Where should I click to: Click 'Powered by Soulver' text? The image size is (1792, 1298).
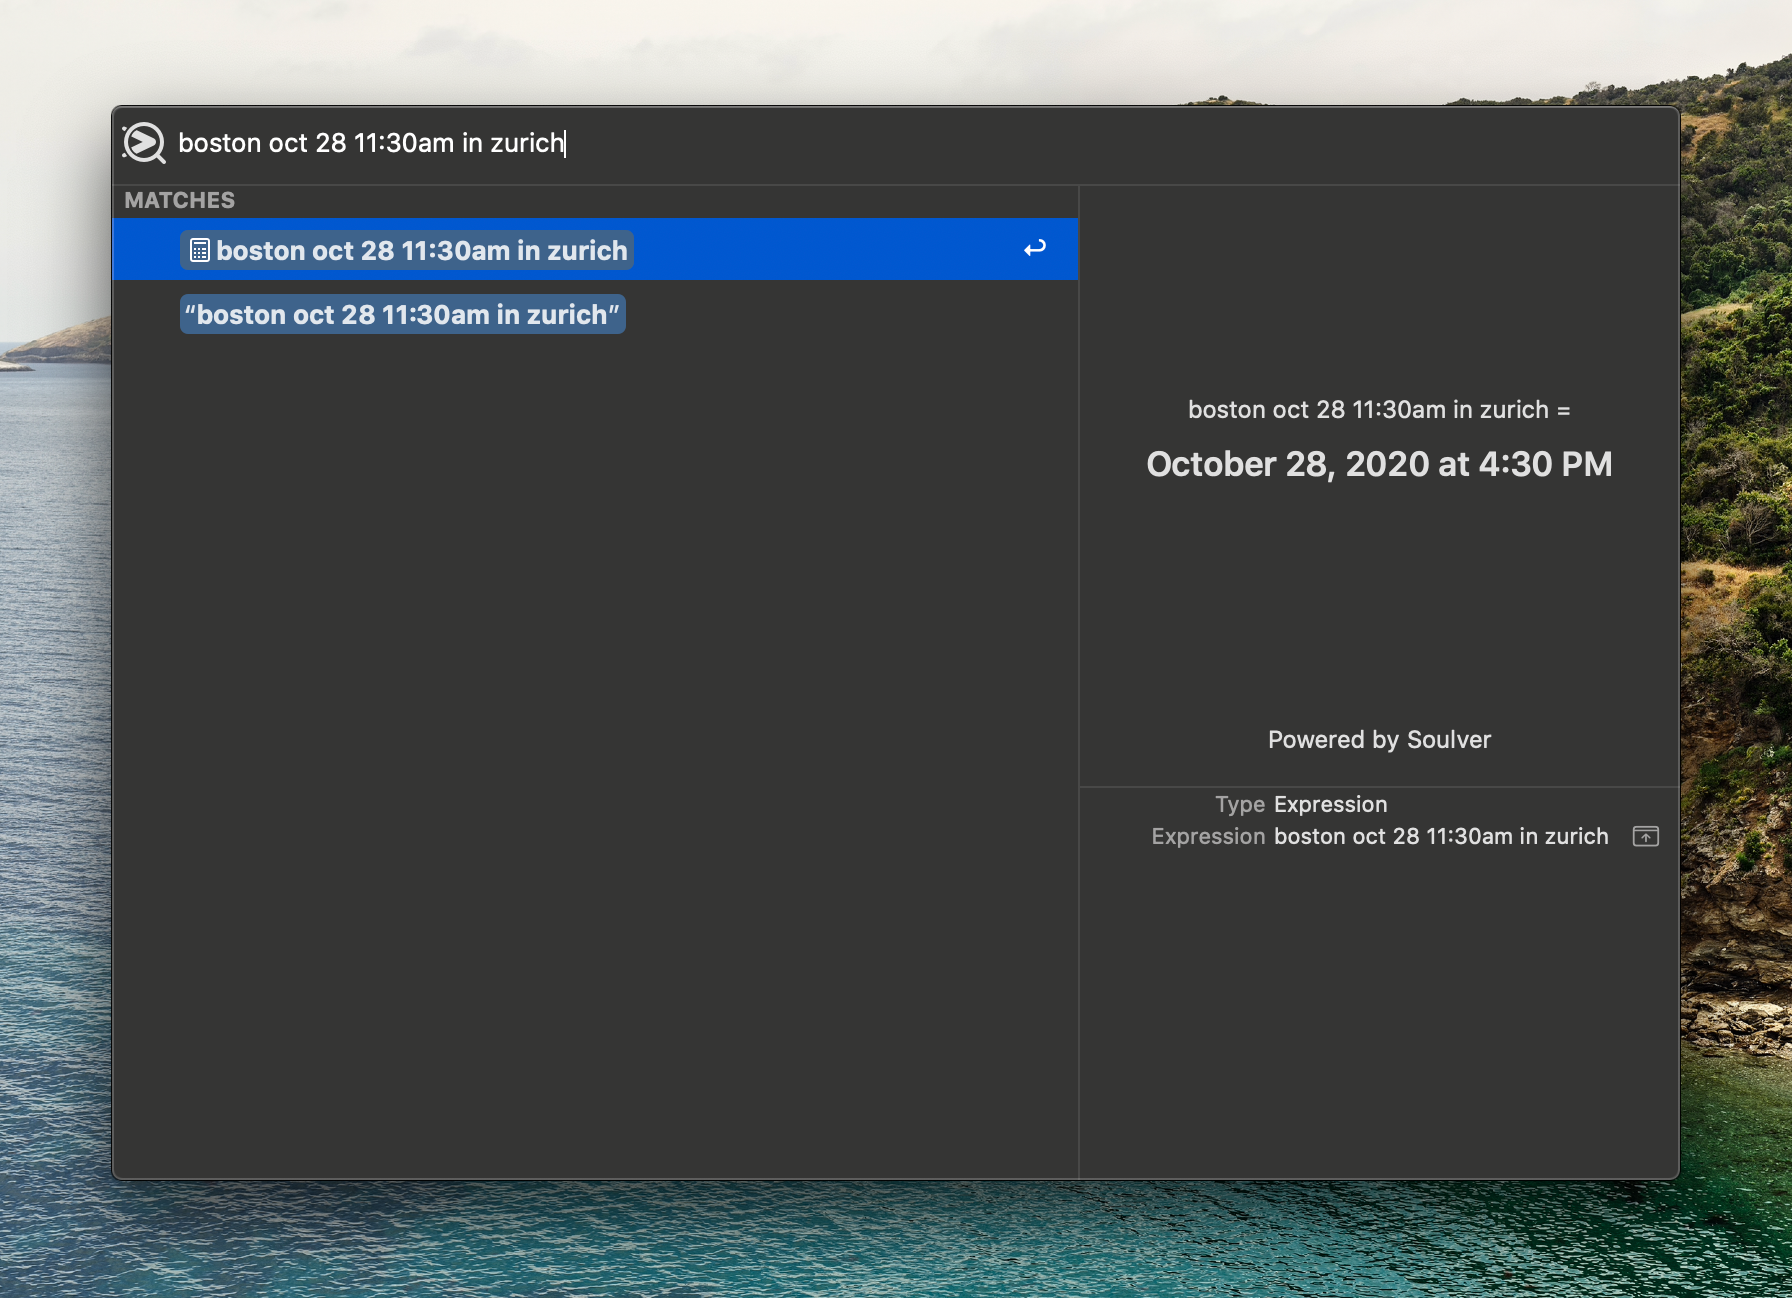coord(1379,740)
